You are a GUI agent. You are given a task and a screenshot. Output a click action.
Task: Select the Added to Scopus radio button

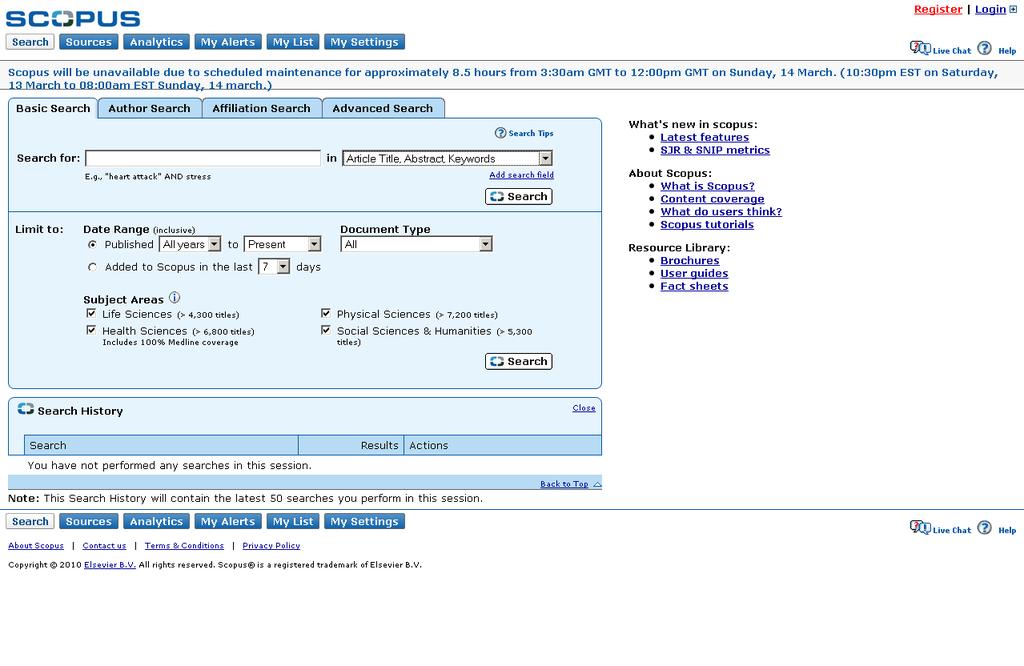pyautogui.click(x=92, y=267)
